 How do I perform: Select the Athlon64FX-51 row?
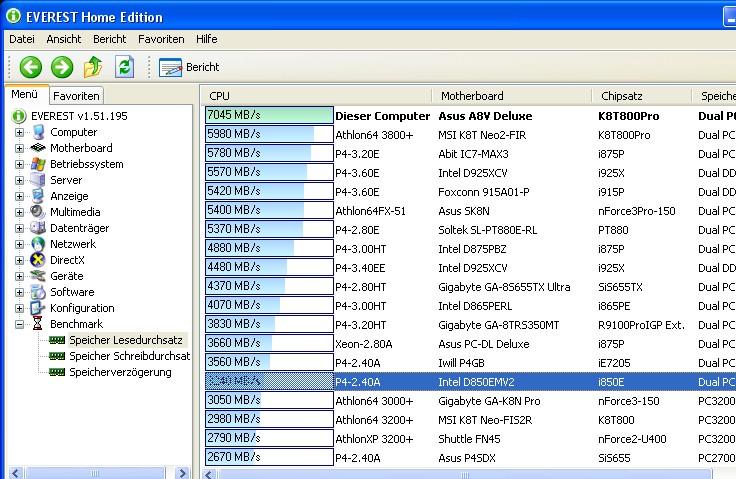click(469, 211)
